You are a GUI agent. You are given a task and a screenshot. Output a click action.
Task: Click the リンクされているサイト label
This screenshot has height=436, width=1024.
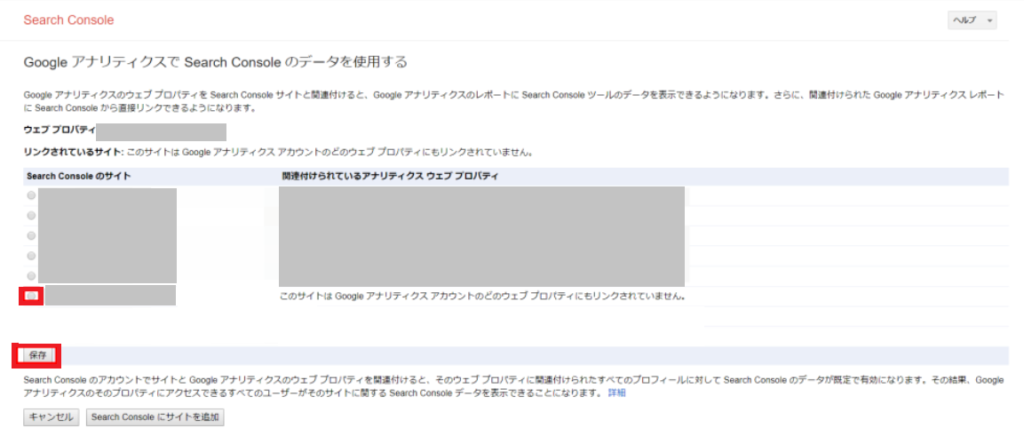(72, 153)
